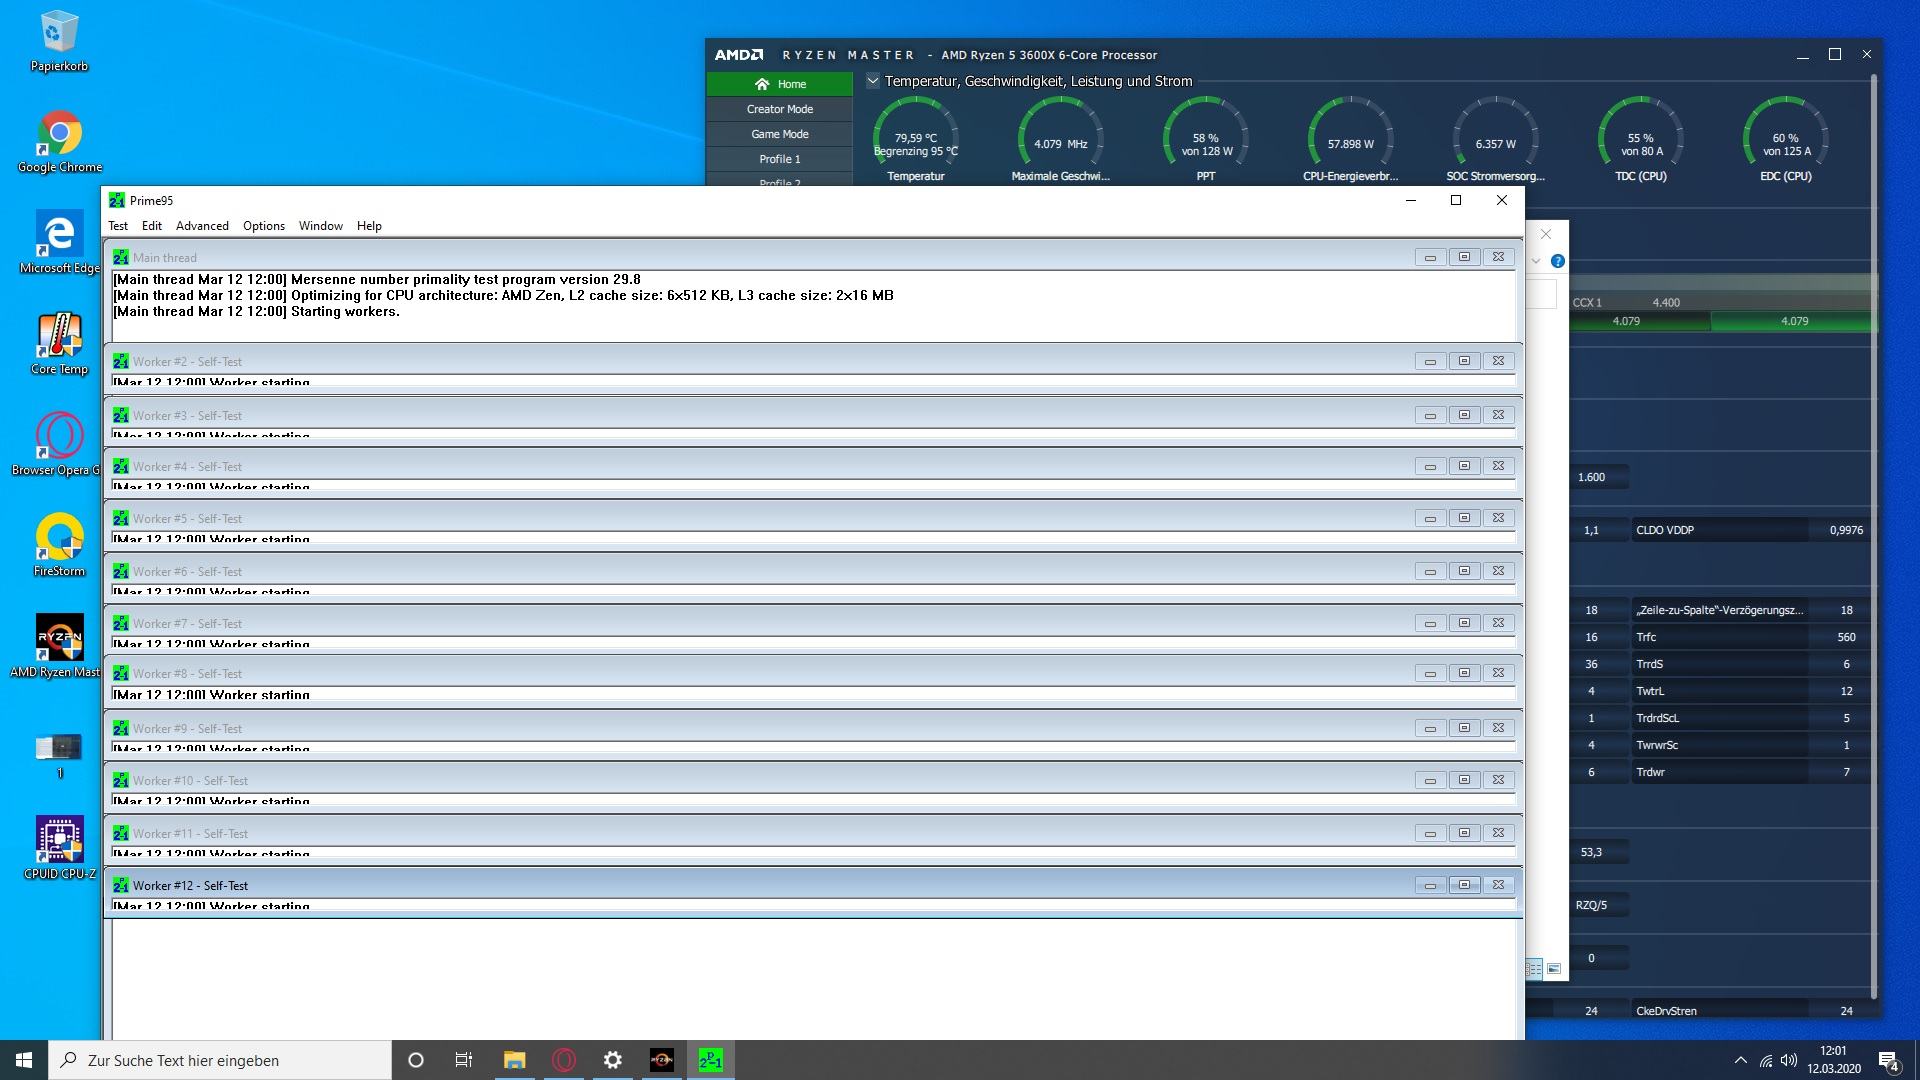Click dropdown chevron beside help icon
The height and width of the screenshot is (1080, 1920).
[x=1536, y=261]
